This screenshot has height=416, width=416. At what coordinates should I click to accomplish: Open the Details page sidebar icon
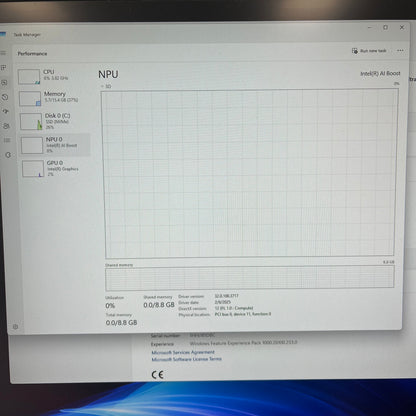(7, 140)
